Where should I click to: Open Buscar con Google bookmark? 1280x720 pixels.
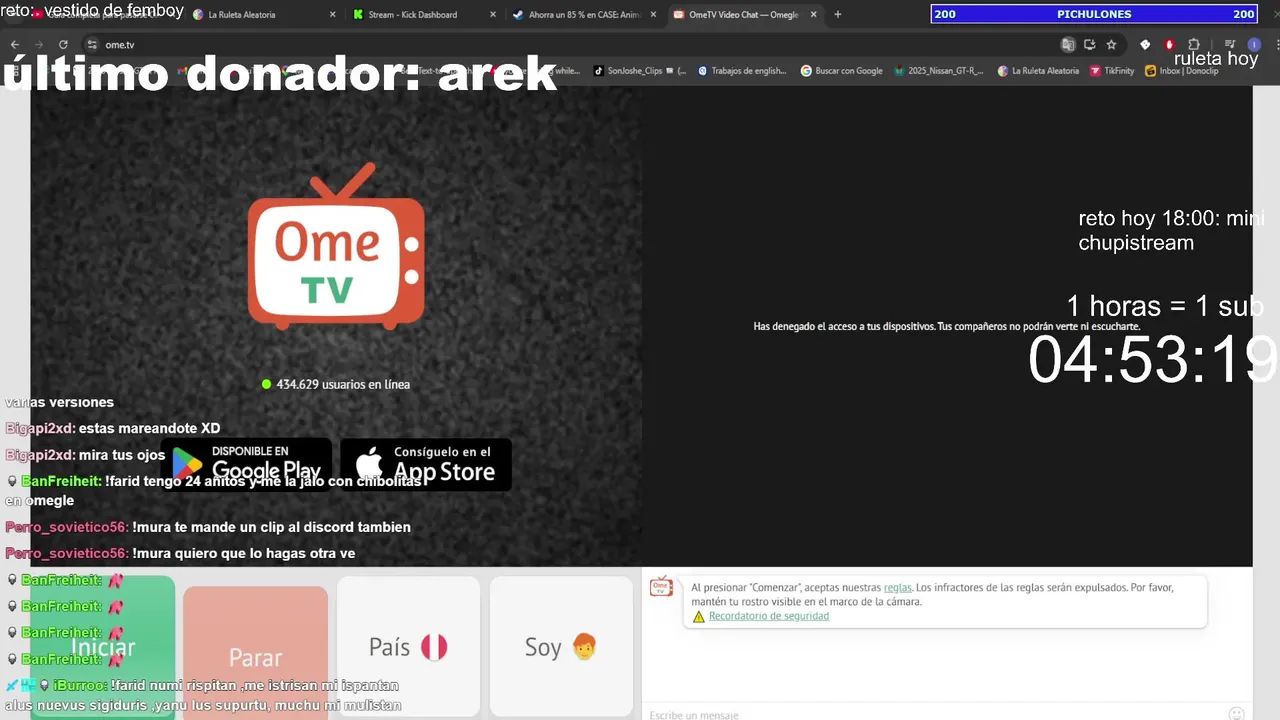tap(841, 71)
